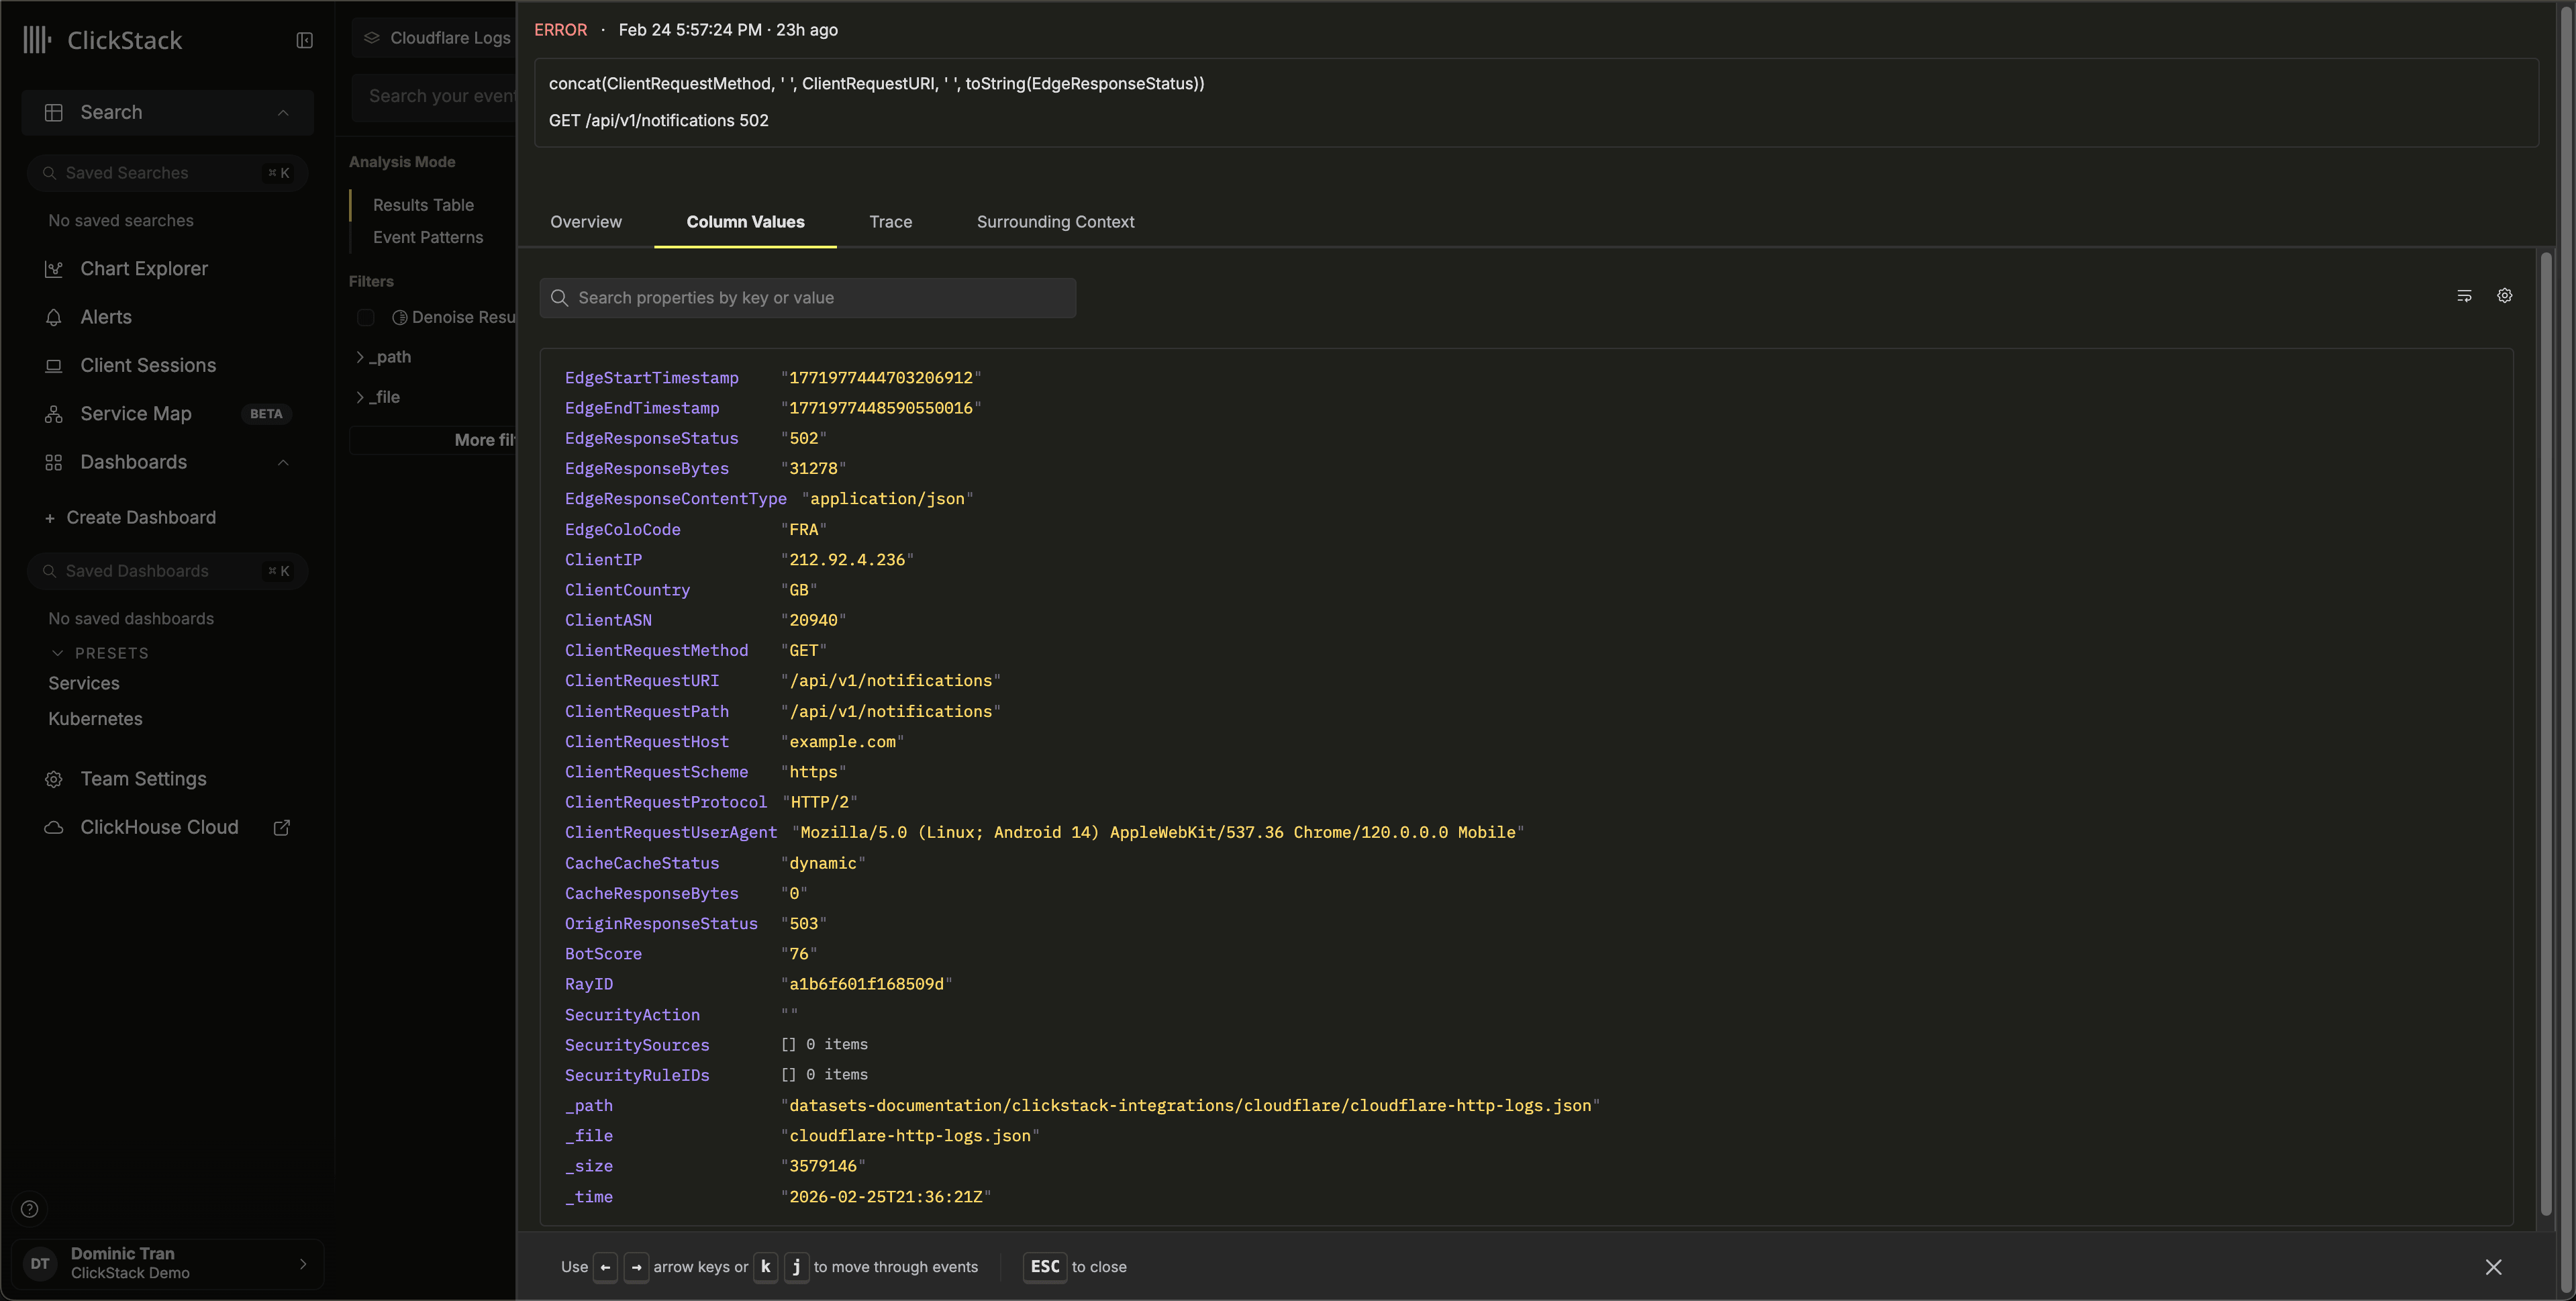Click the ClientRequestHost value example.com
This screenshot has height=1301, width=2576.
[842, 742]
